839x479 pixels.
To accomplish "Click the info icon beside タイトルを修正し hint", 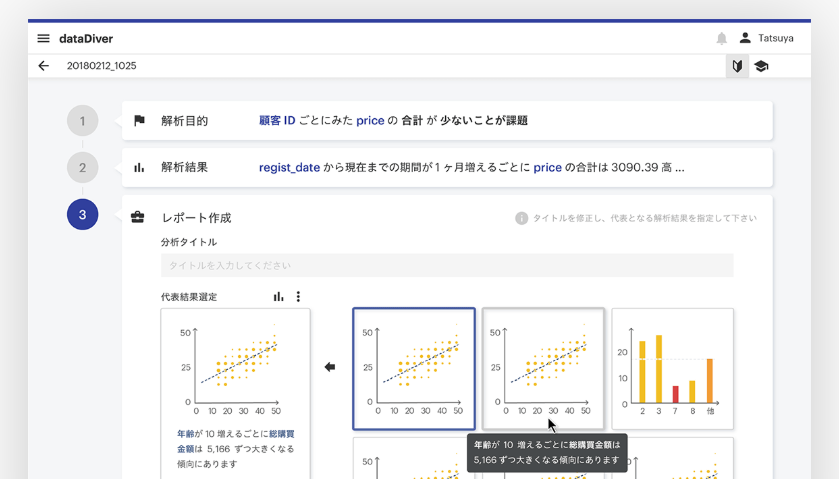I will (x=521, y=218).
